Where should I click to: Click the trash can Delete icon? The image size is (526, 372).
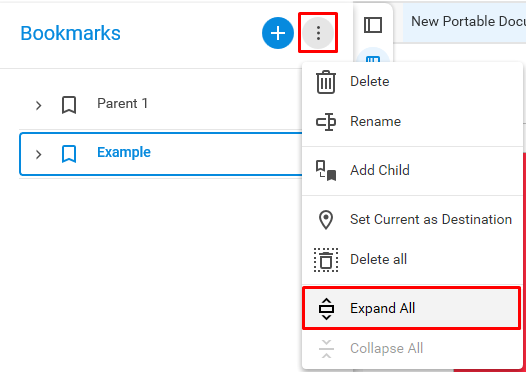326,82
